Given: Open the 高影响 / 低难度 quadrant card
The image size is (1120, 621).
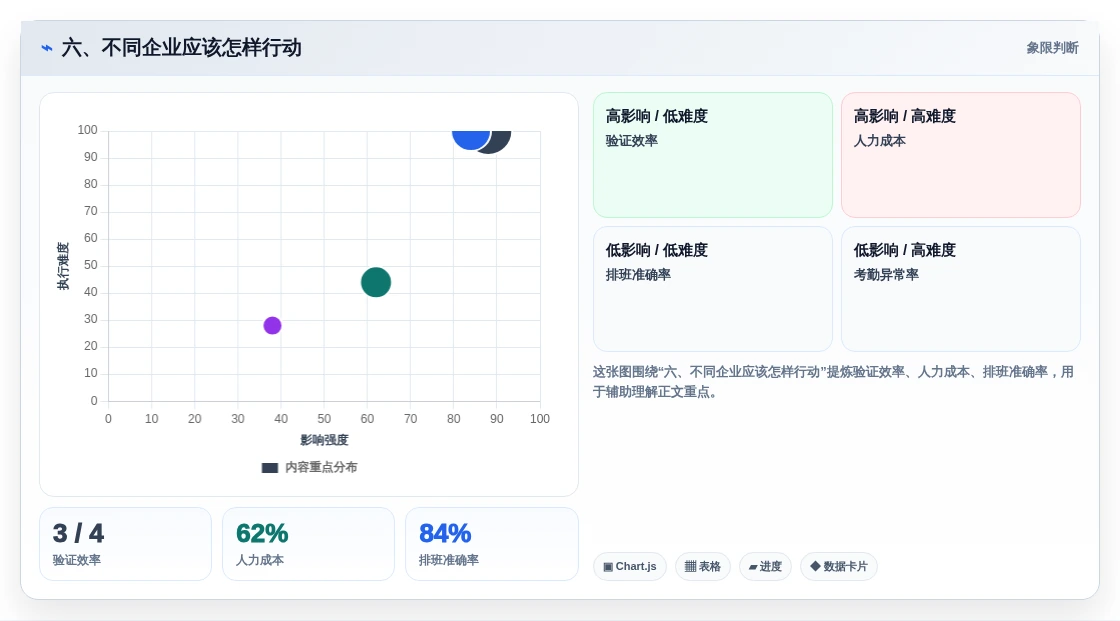Looking at the screenshot, I should coord(713,155).
